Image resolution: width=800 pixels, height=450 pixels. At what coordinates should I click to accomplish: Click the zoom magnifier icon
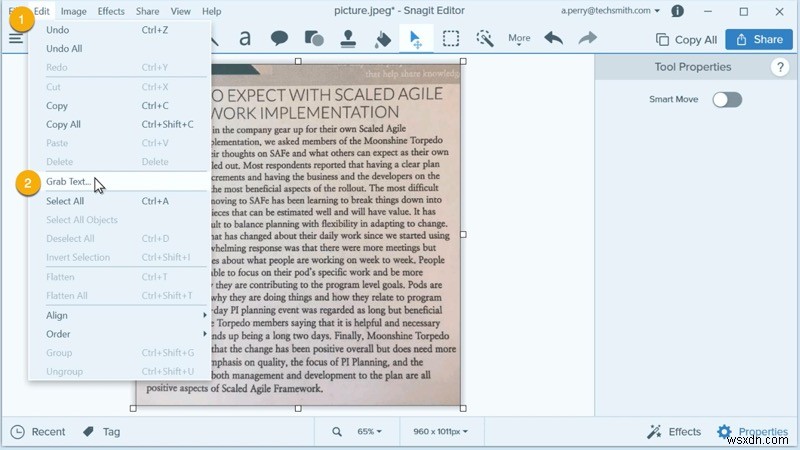coord(337,432)
